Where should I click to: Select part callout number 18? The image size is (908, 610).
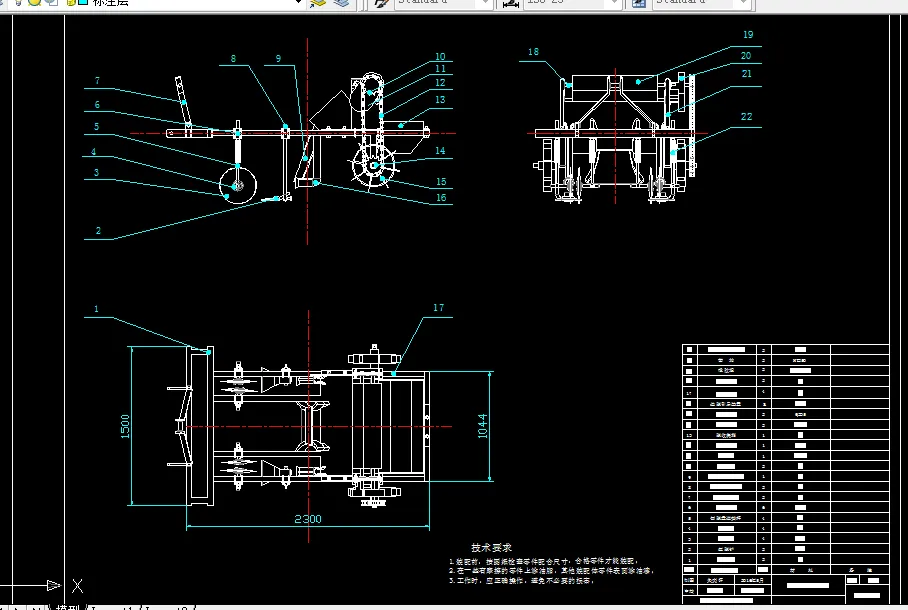tap(533, 52)
